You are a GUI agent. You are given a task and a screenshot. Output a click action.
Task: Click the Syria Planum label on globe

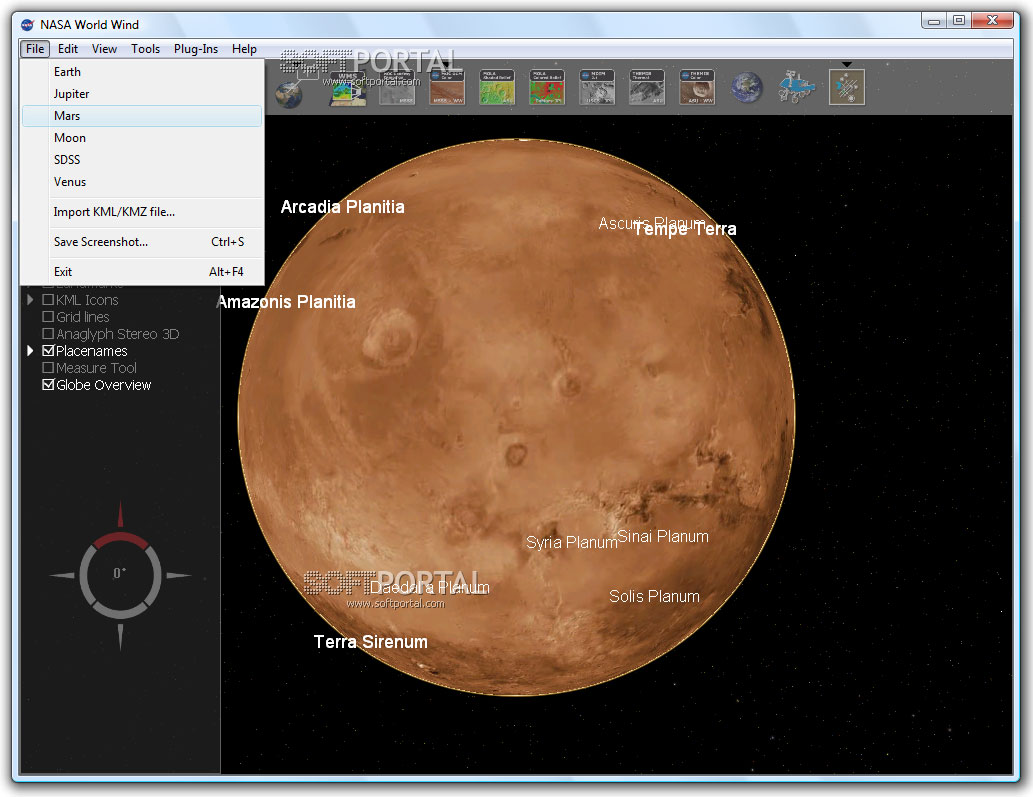point(572,543)
